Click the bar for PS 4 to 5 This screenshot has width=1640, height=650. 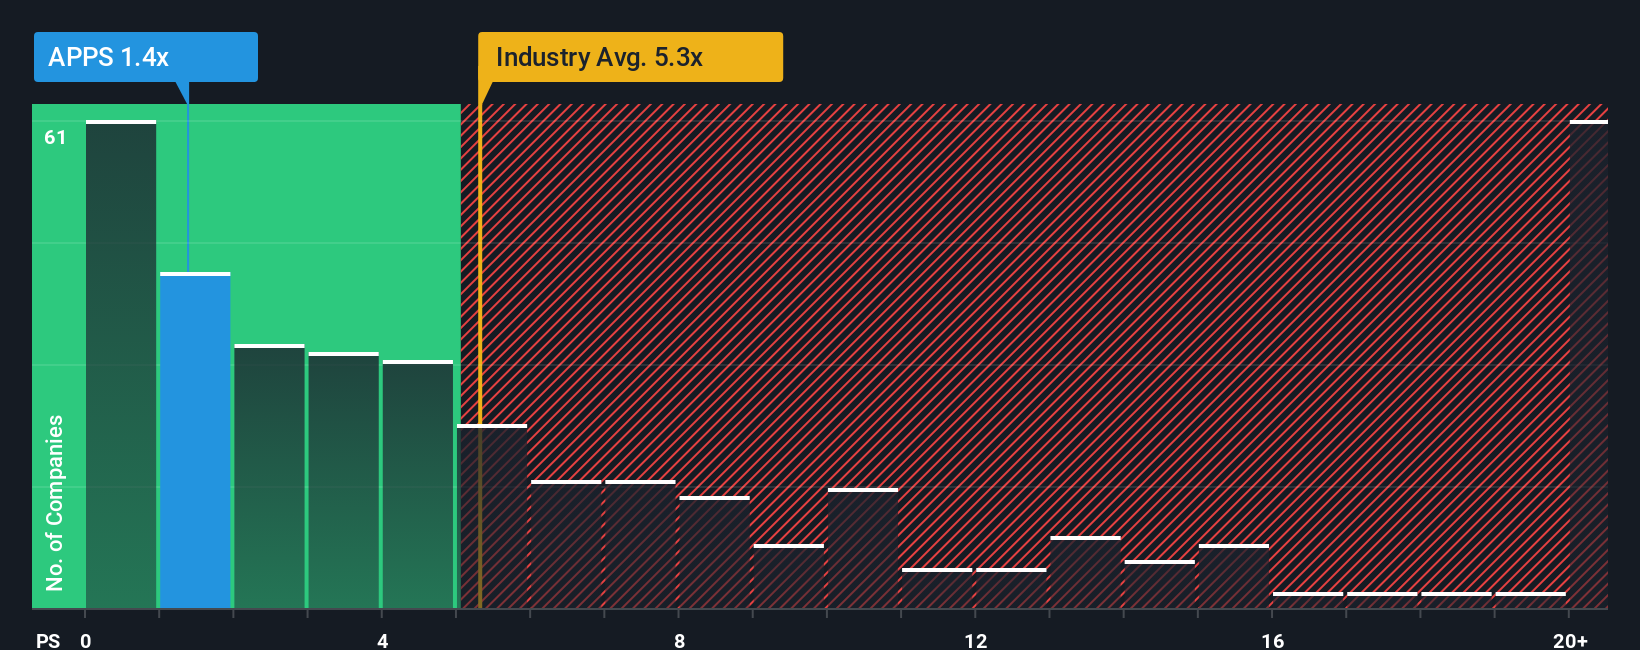tap(418, 484)
